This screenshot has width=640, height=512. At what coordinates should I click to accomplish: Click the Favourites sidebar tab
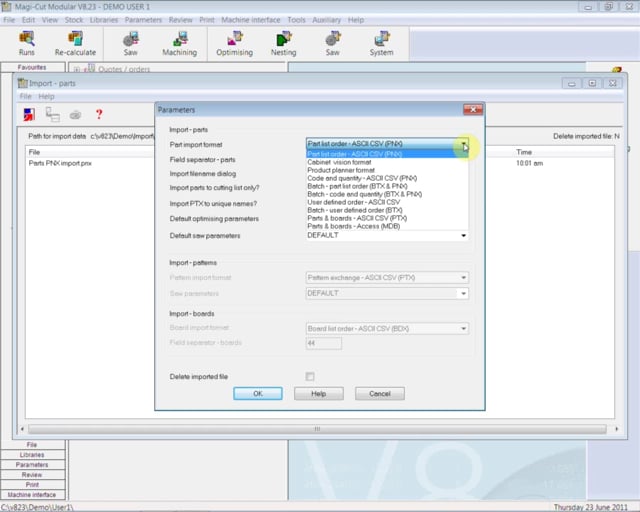[x=32, y=67]
